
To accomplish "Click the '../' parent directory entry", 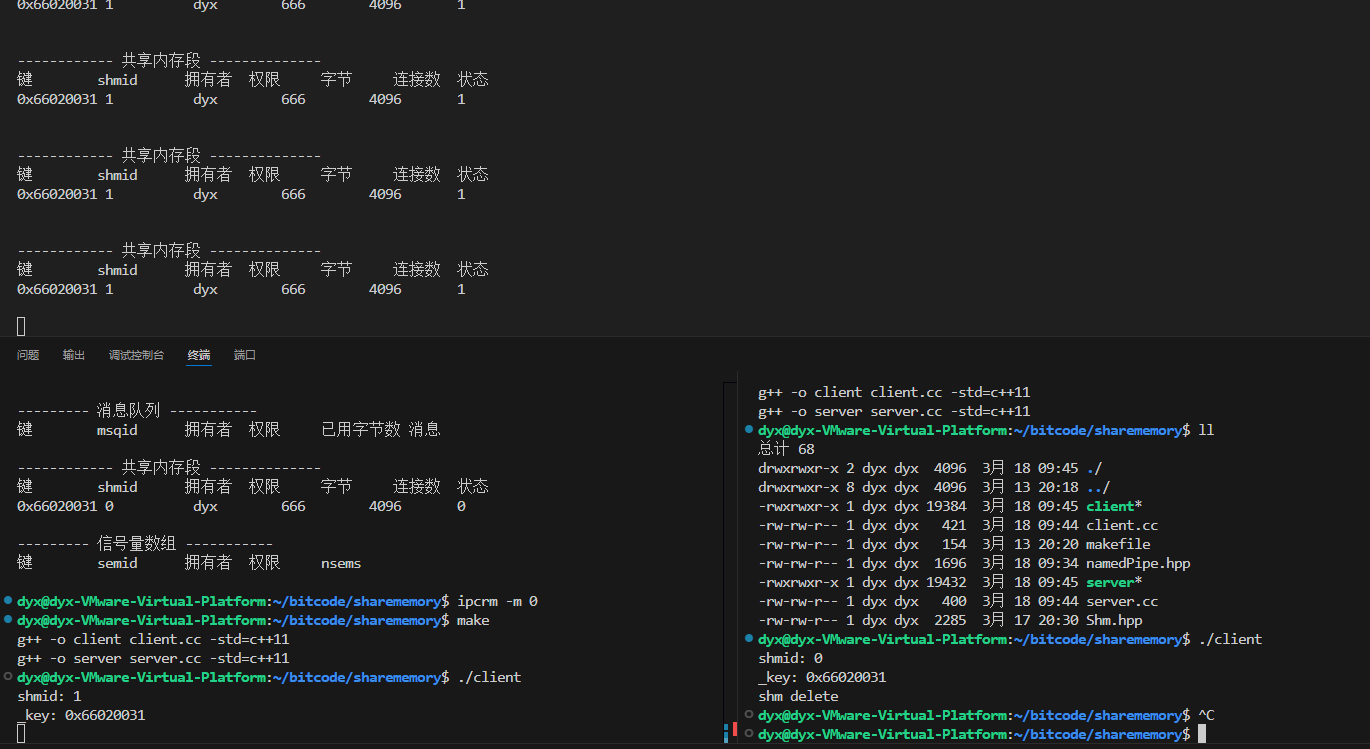I will pos(1098,487).
